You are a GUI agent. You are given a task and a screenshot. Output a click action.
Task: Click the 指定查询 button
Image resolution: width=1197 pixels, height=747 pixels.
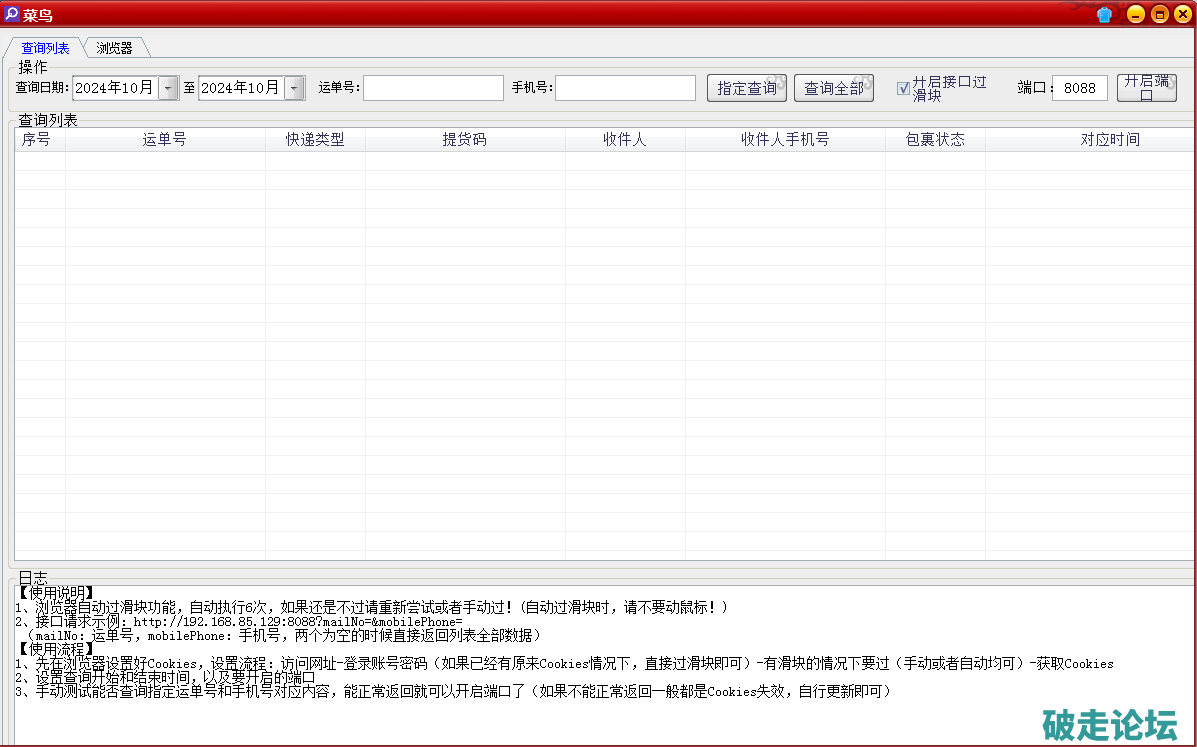point(746,88)
